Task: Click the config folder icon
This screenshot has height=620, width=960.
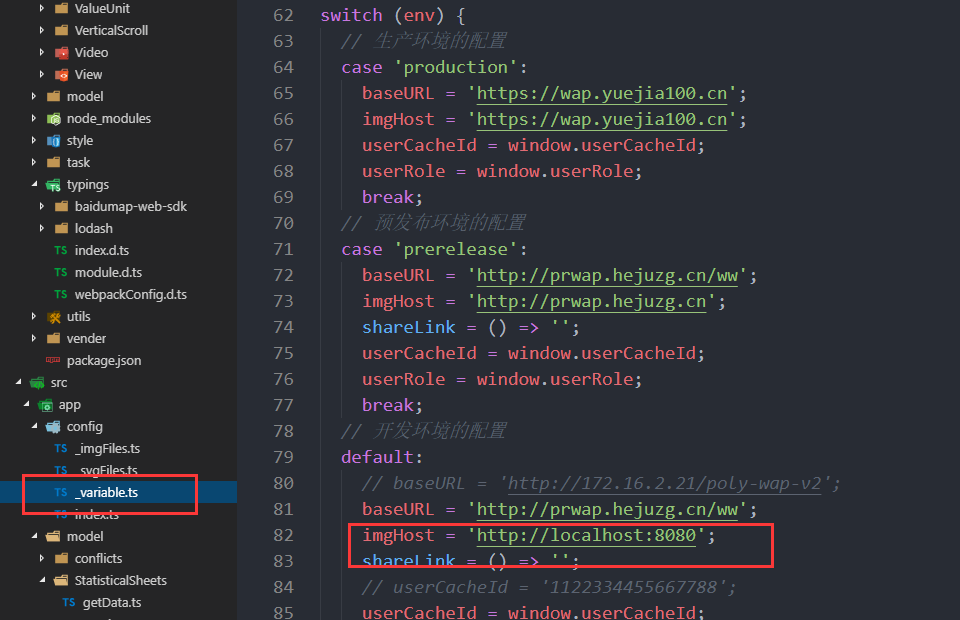Action: (x=54, y=427)
